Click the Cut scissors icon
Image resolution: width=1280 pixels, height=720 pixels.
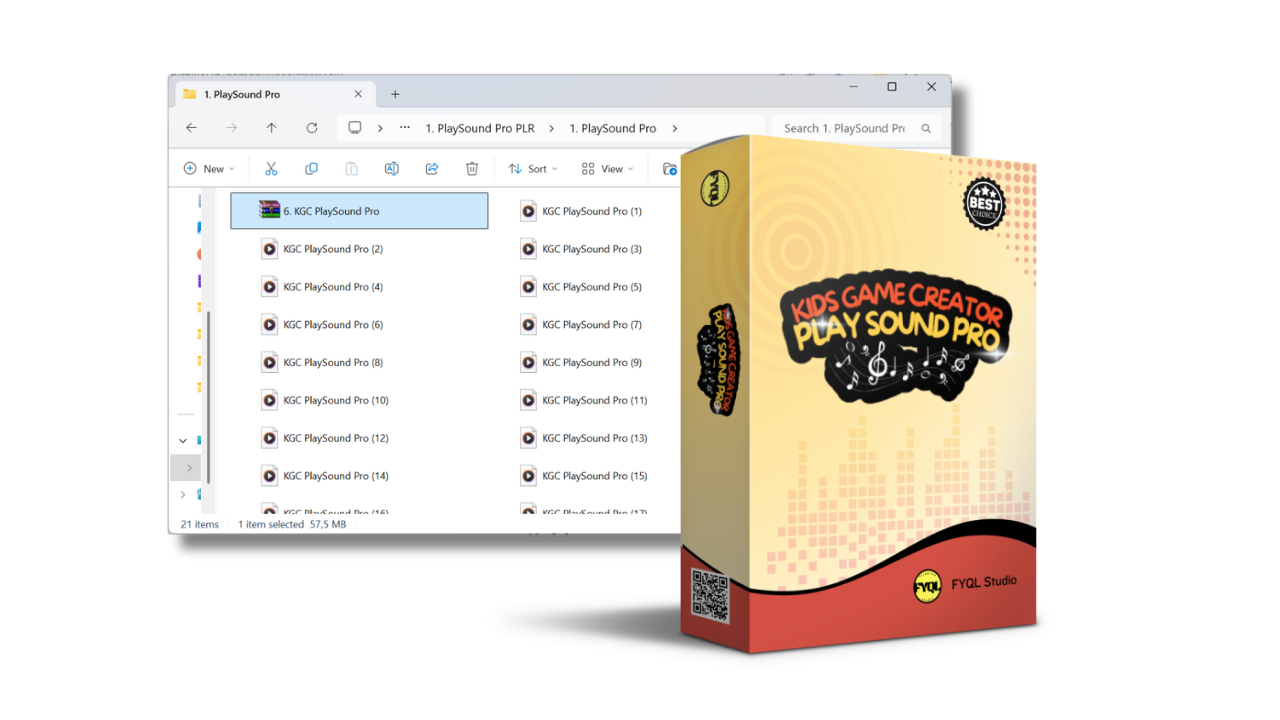pyautogui.click(x=271, y=169)
